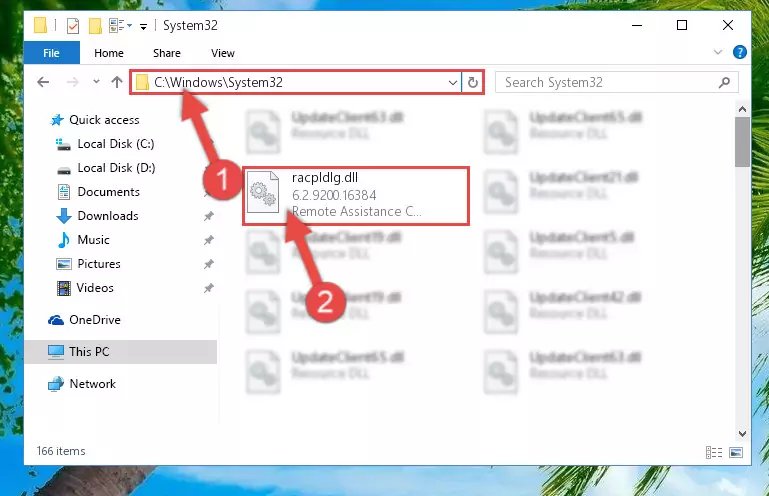Screen dimensions: 769x496
Task: Click the Pictures pin icon
Action: [209, 264]
